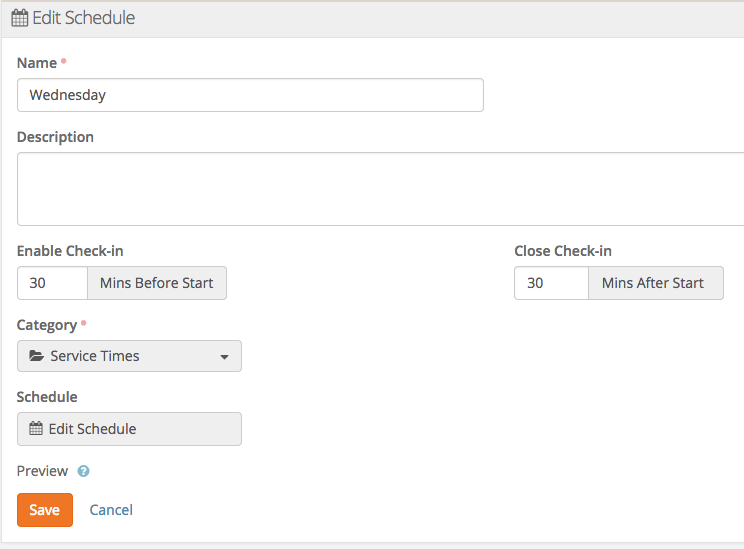Focus the Name field containing Wednesday

[250, 95]
